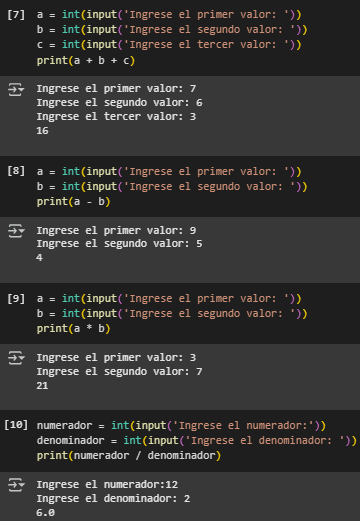The height and width of the screenshot is (521, 360).
Task: Select the output result 21
Action: point(42,386)
